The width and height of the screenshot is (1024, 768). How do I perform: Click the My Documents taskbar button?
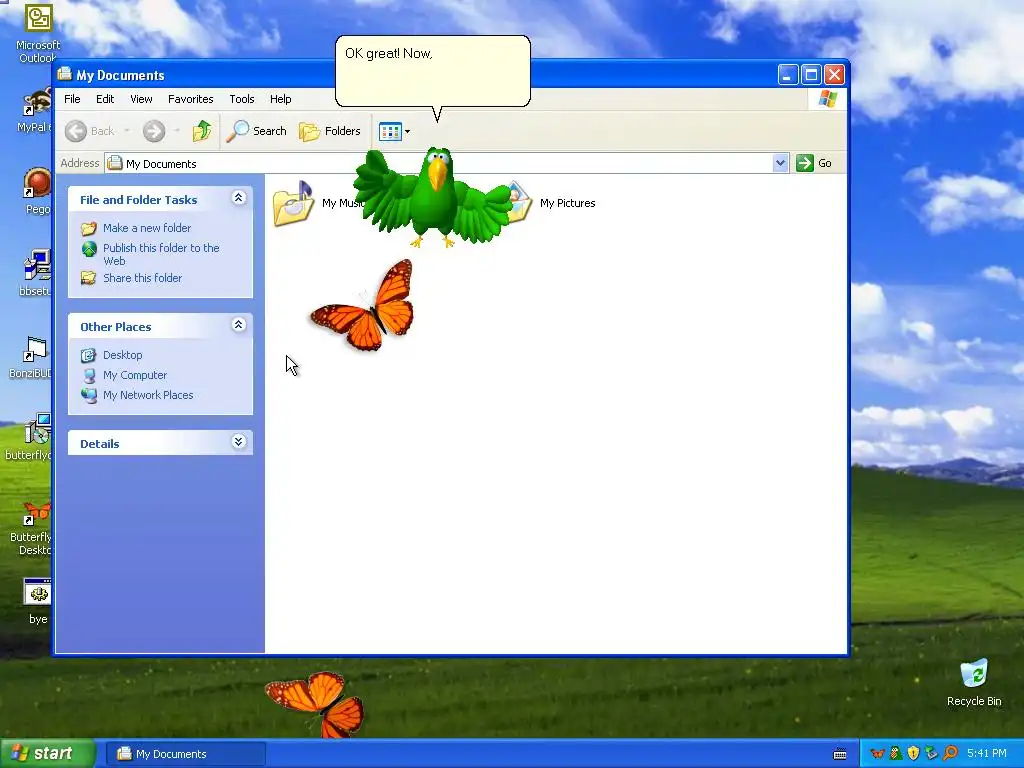(185, 754)
